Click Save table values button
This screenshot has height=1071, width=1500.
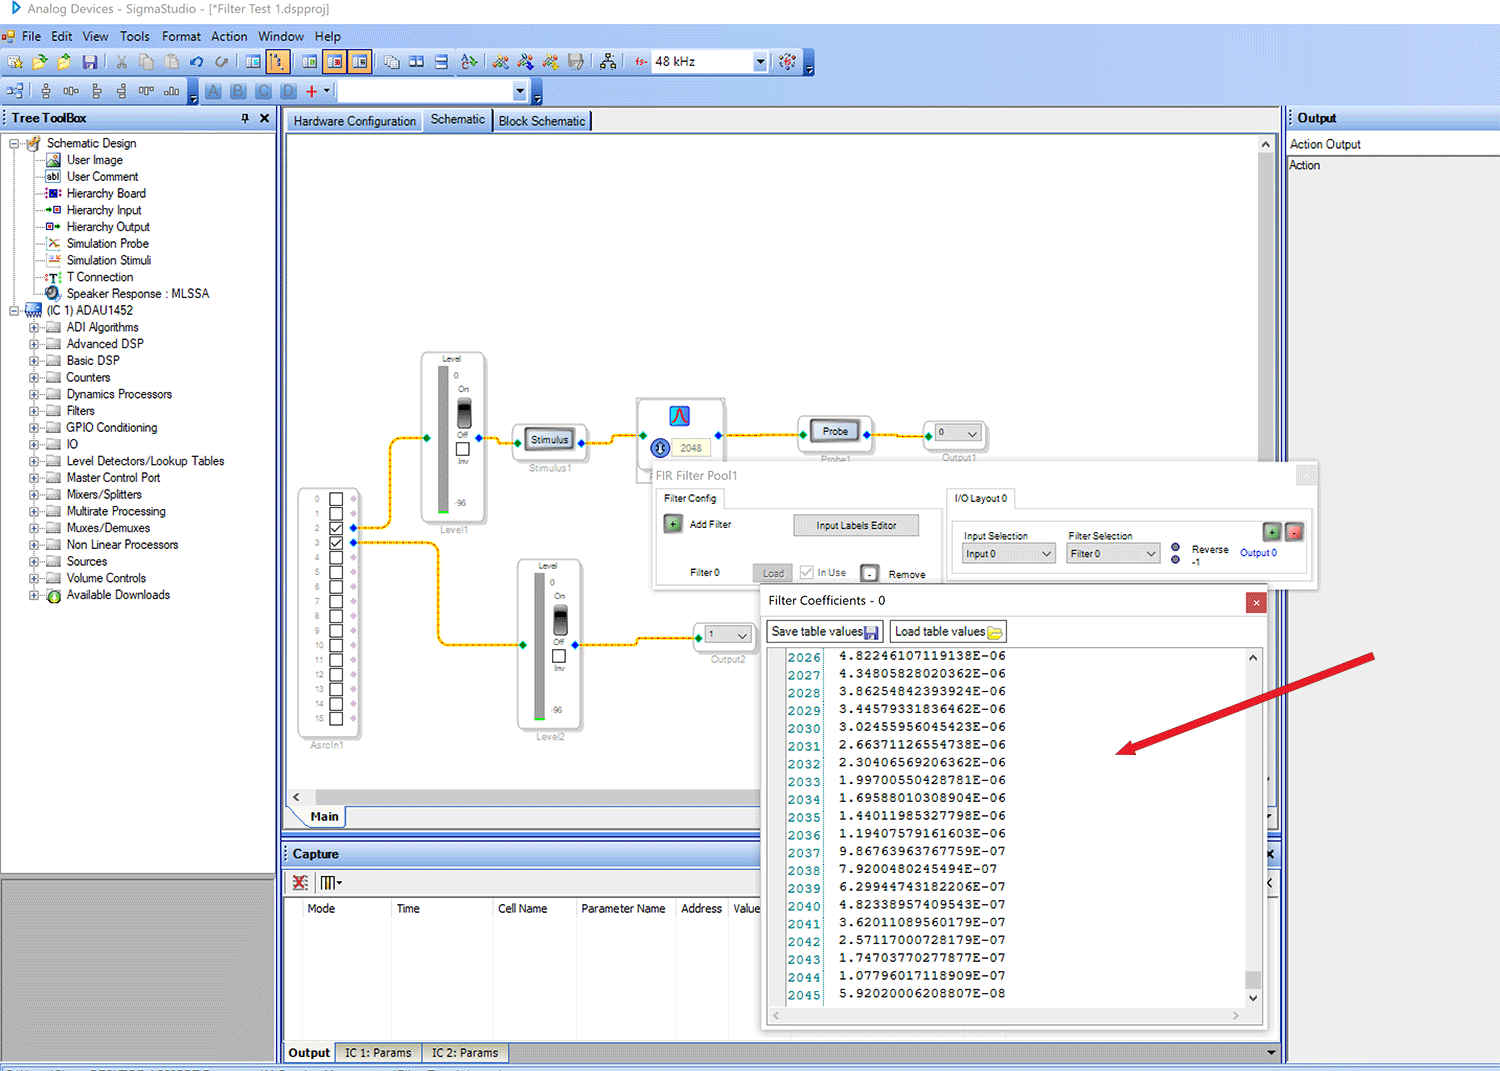click(x=825, y=632)
